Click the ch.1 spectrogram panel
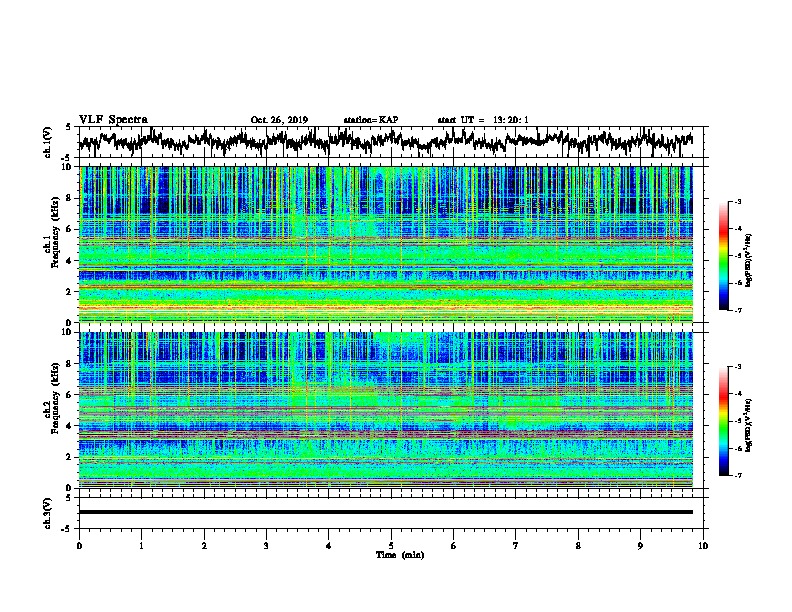The height and width of the screenshot is (612, 792). [385, 244]
